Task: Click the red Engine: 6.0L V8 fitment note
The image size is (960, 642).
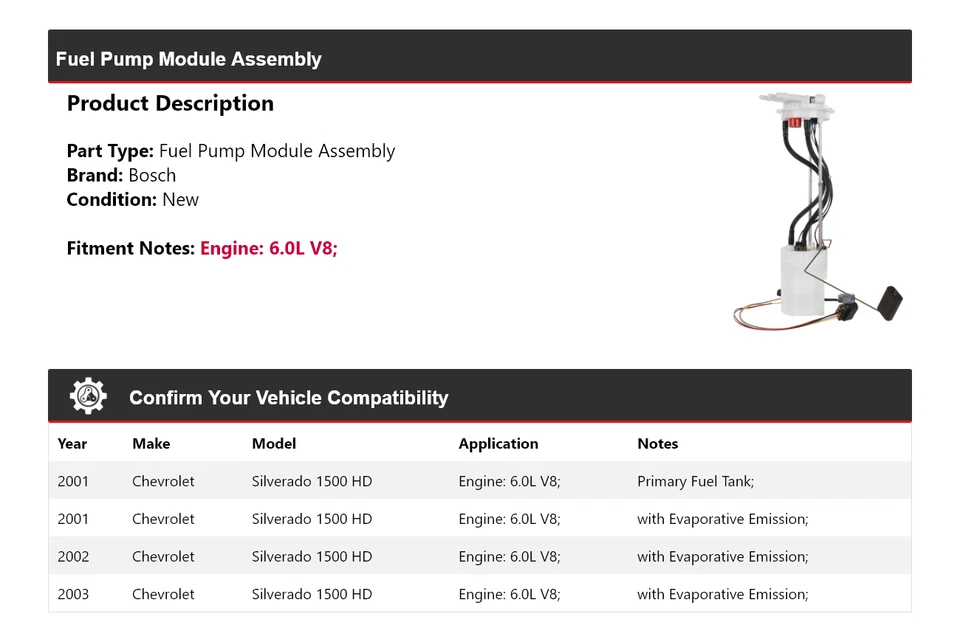Action: point(269,248)
